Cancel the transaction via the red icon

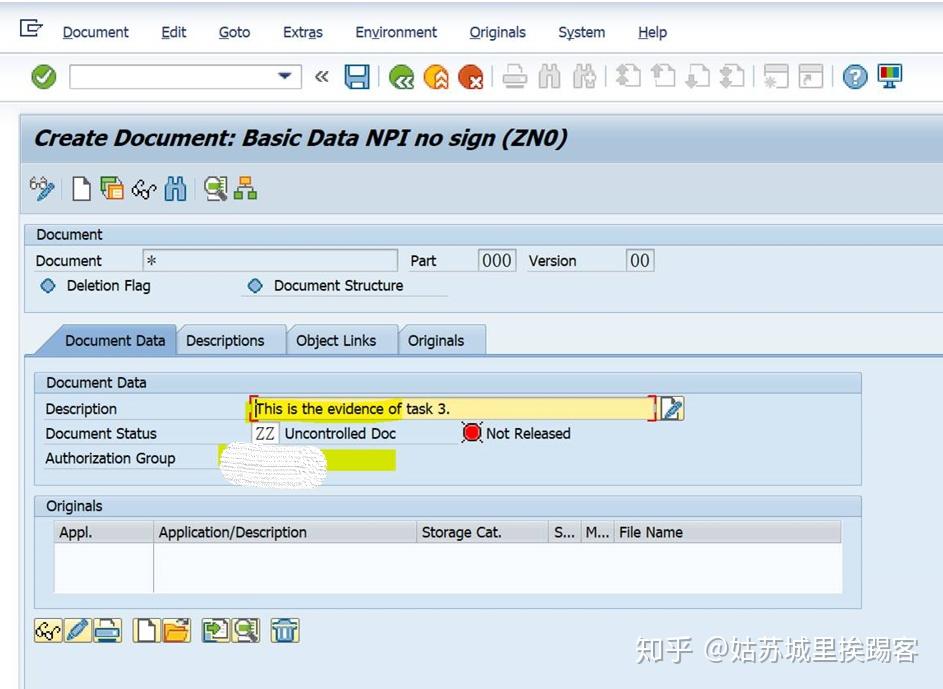pyautogui.click(x=470, y=78)
